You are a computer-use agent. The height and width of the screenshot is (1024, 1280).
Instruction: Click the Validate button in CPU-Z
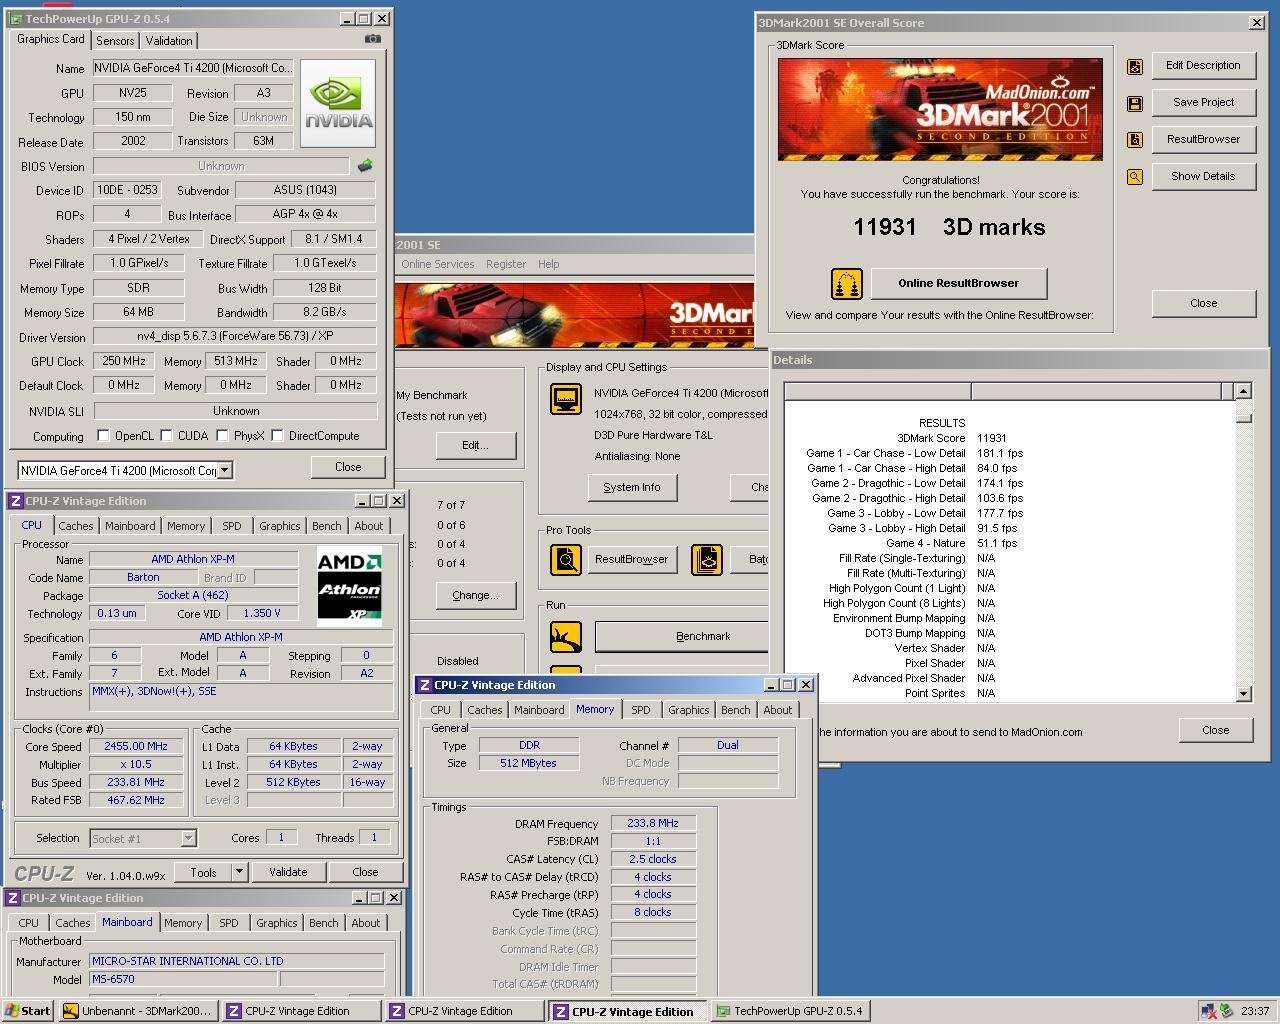(288, 872)
